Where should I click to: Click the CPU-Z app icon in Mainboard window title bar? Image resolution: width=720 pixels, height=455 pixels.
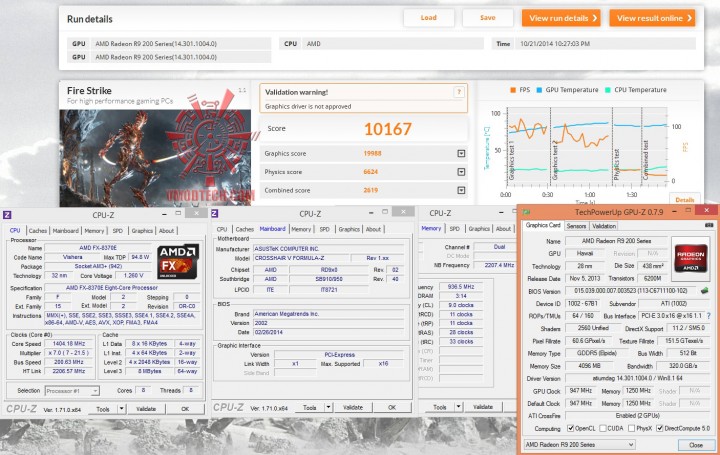tap(214, 213)
